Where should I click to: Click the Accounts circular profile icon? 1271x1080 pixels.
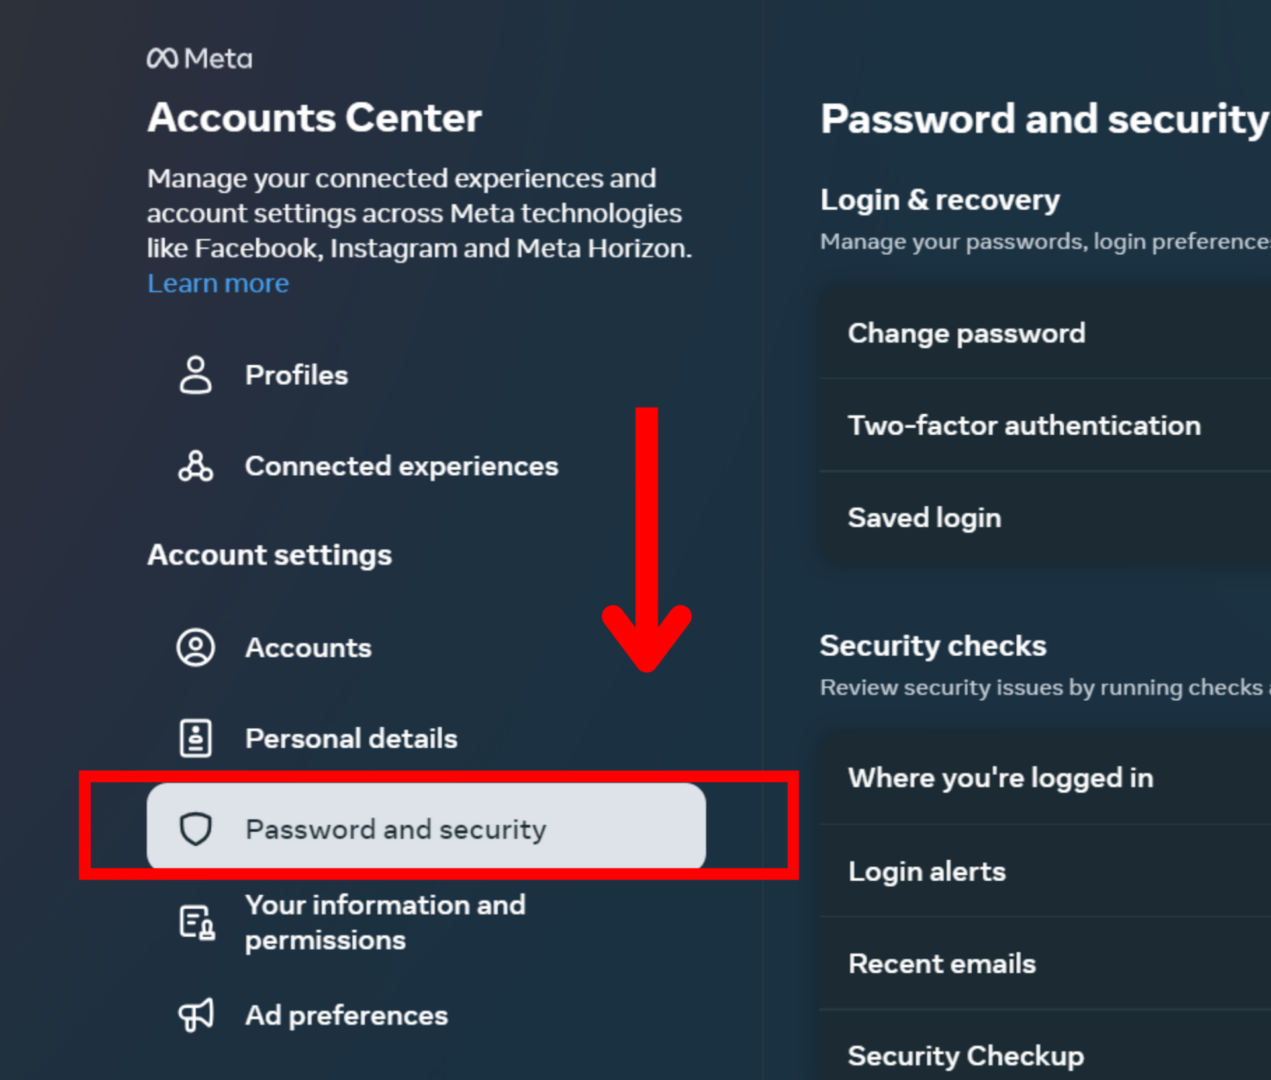(x=196, y=647)
